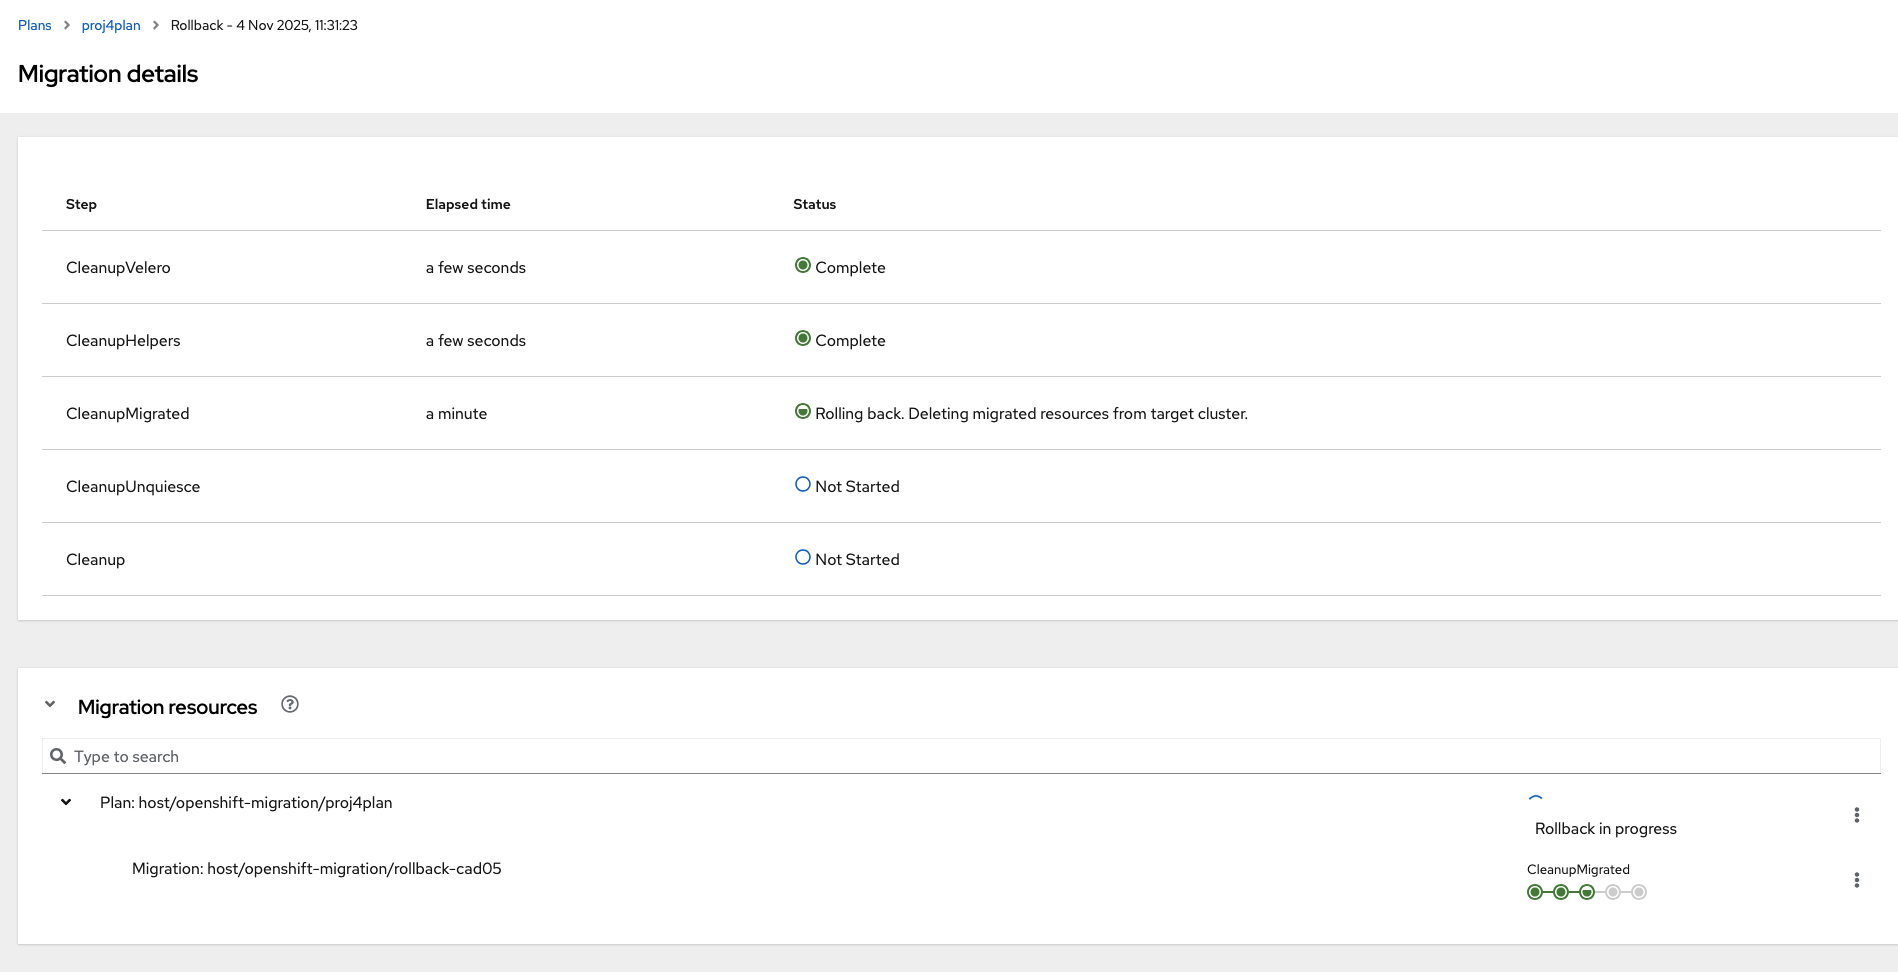Collapse the Plan proj4plan tree node
The image size is (1898, 972).
(x=66, y=802)
